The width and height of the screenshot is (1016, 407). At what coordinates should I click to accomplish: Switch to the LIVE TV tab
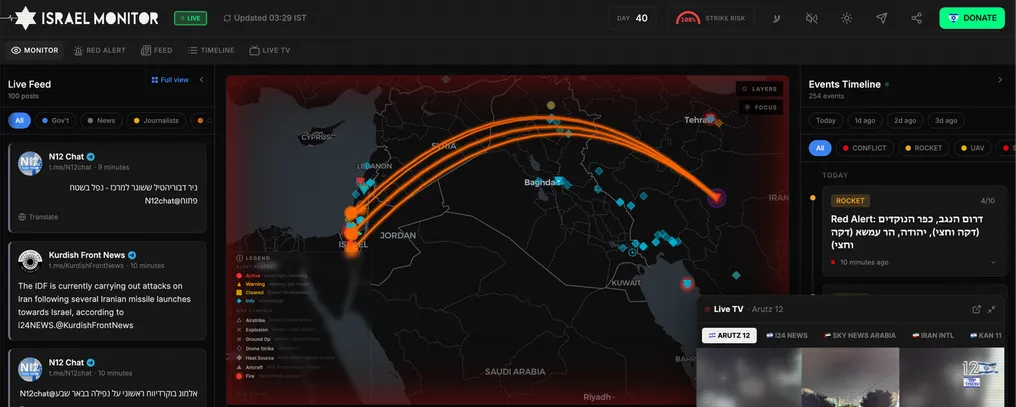[270, 50]
